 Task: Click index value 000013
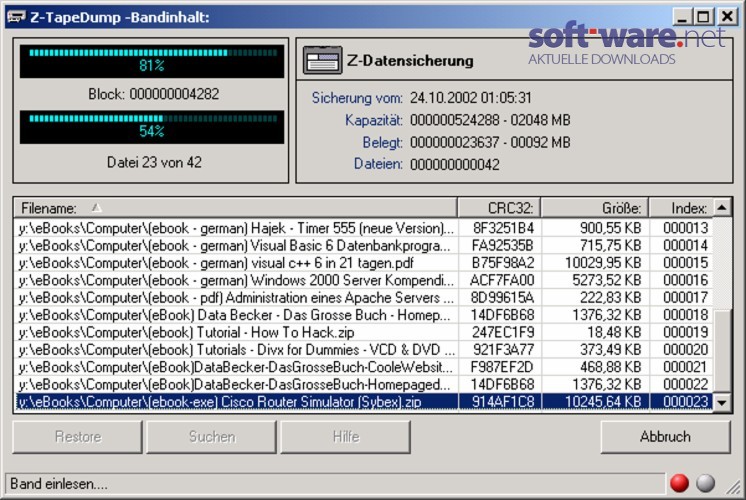[x=686, y=228]
